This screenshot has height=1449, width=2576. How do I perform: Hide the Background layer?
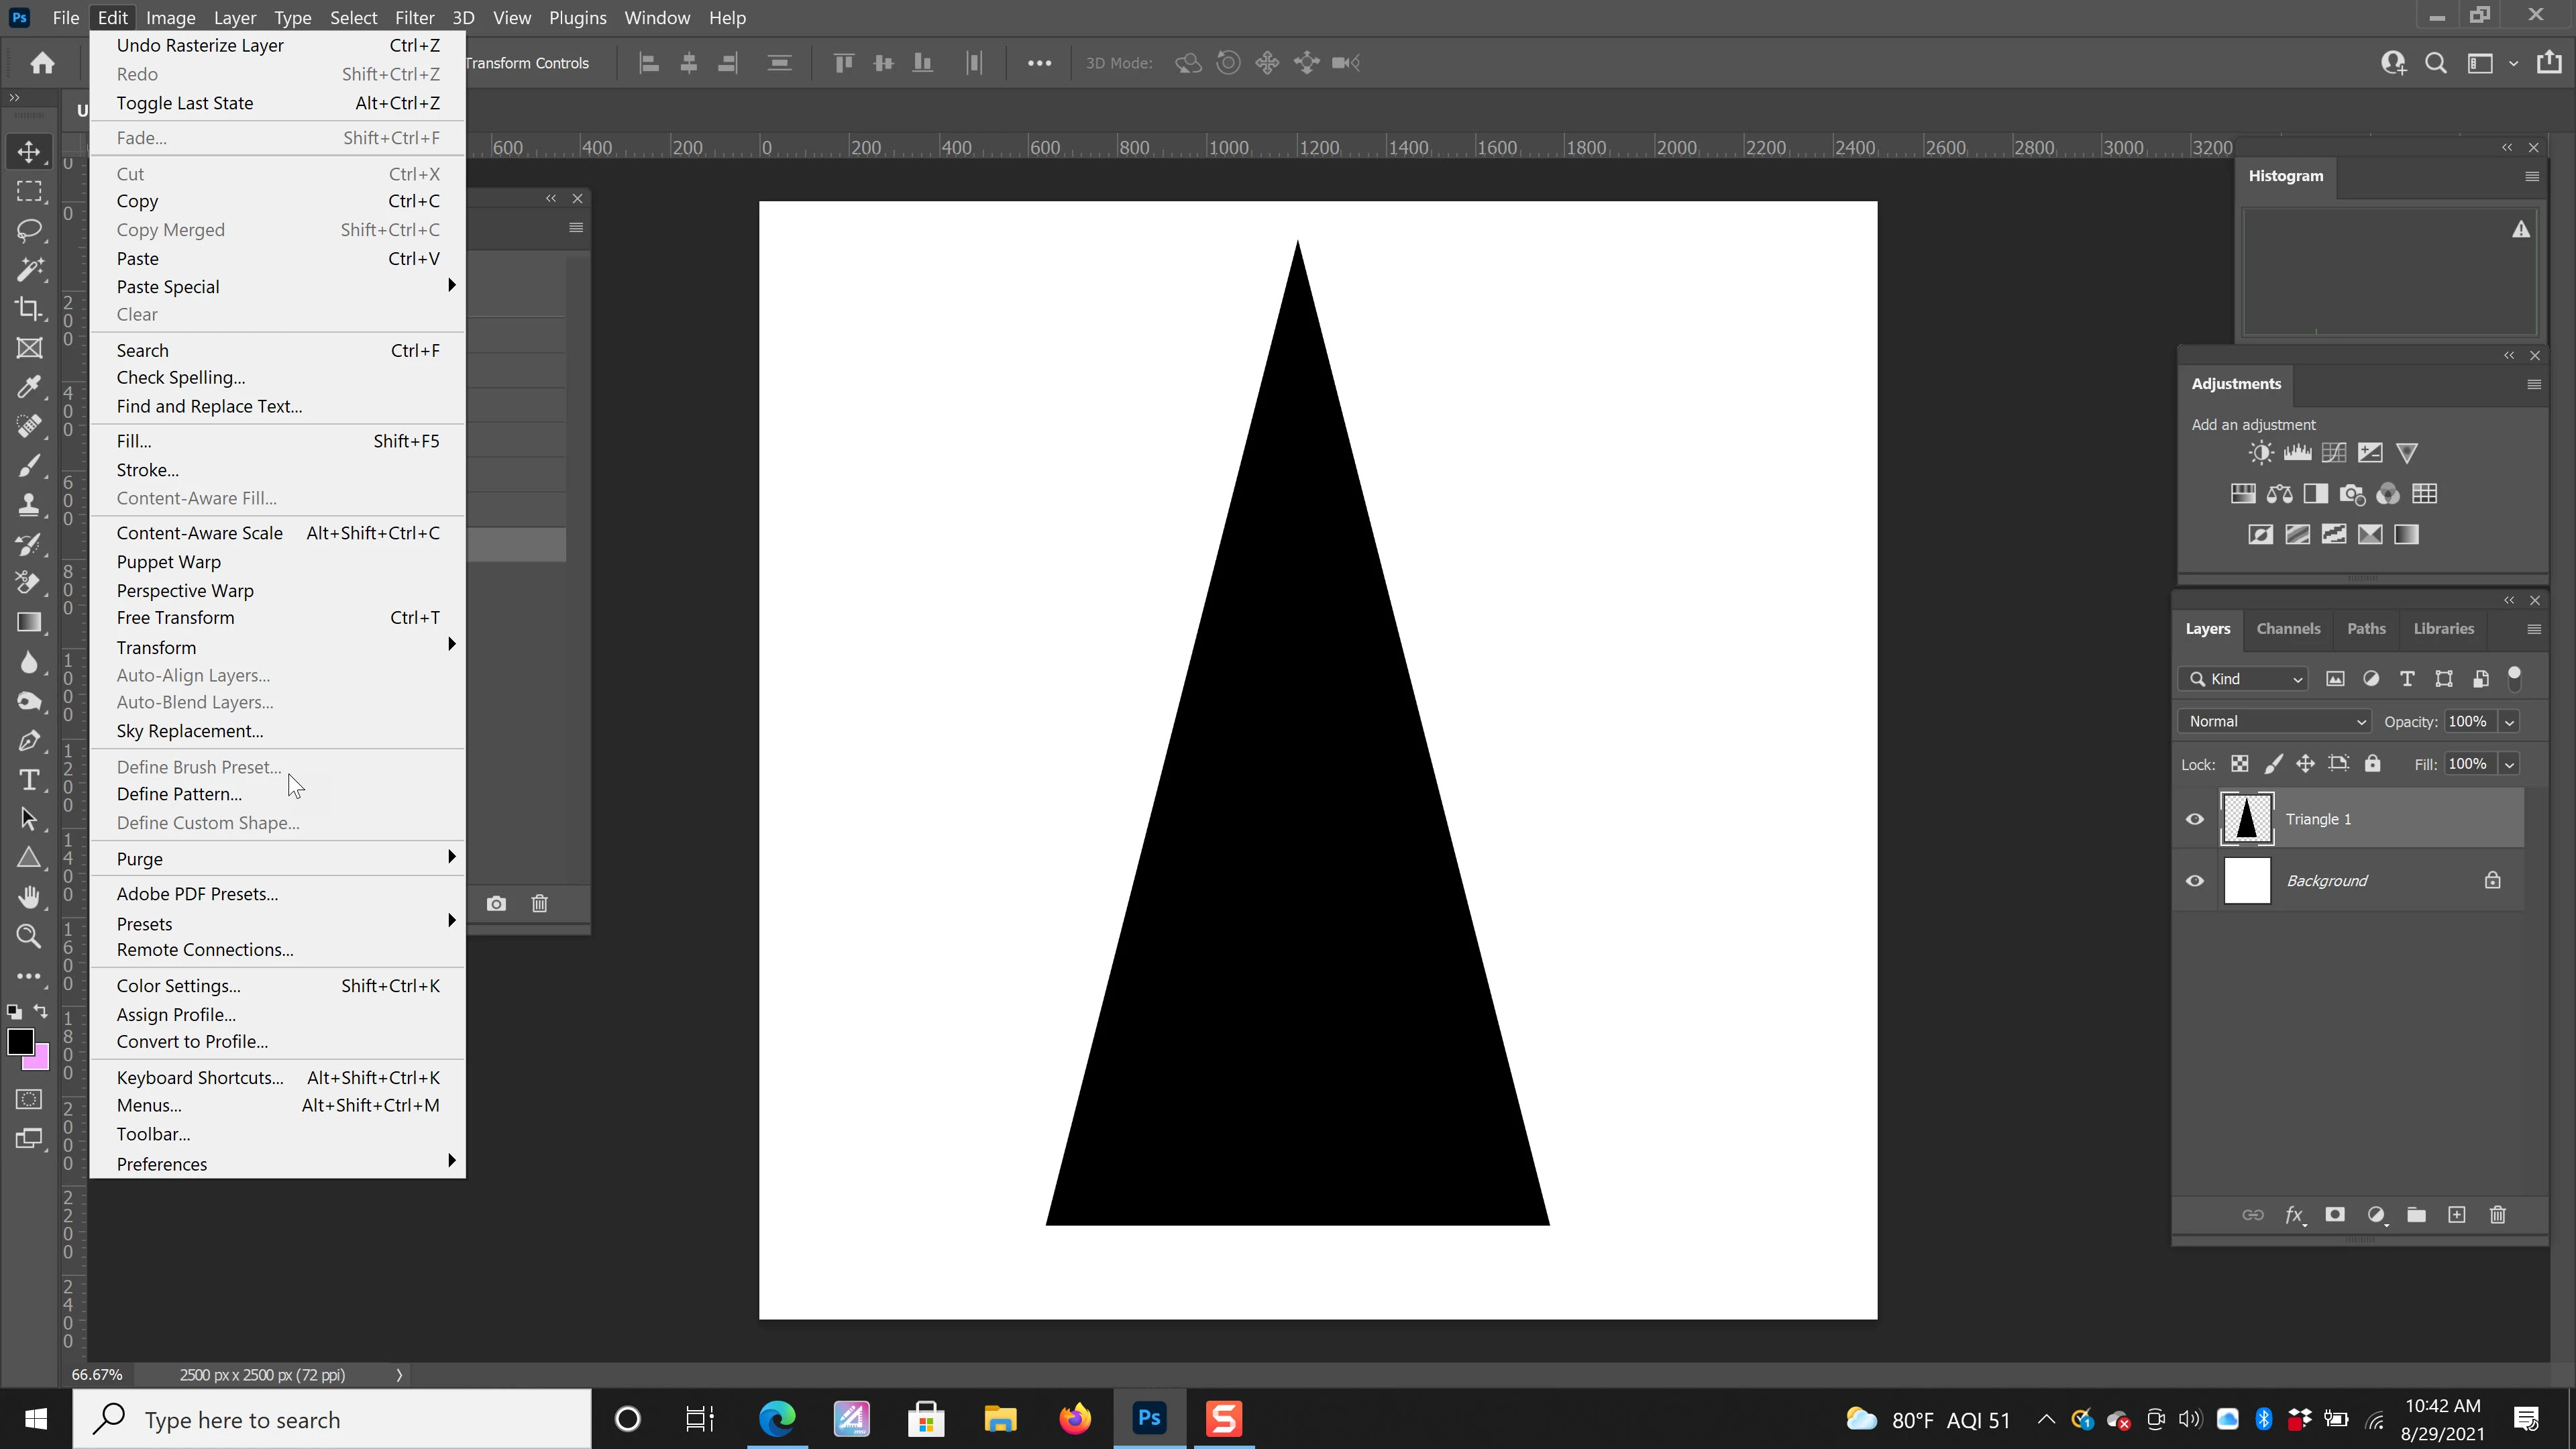point(2195,881)
